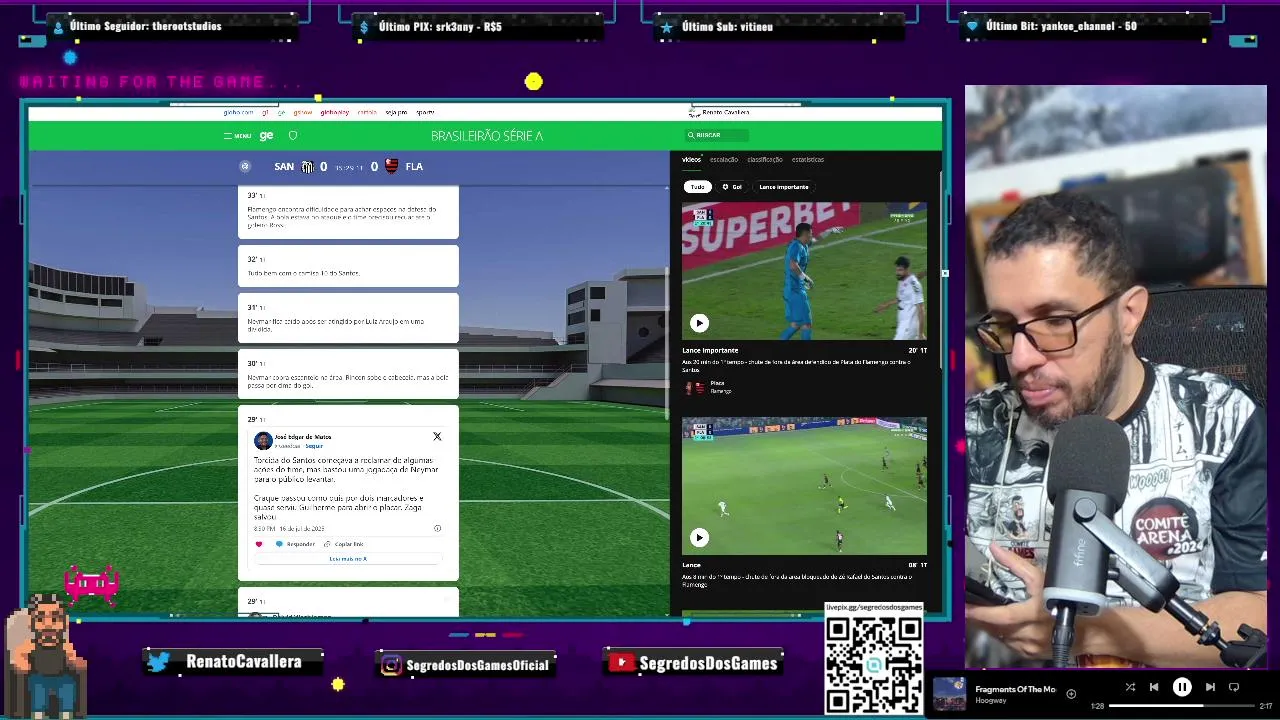Screen dimensions: 1280x720
Task: Click the BUSCAR search field
Action: click(x=716, y=135)
